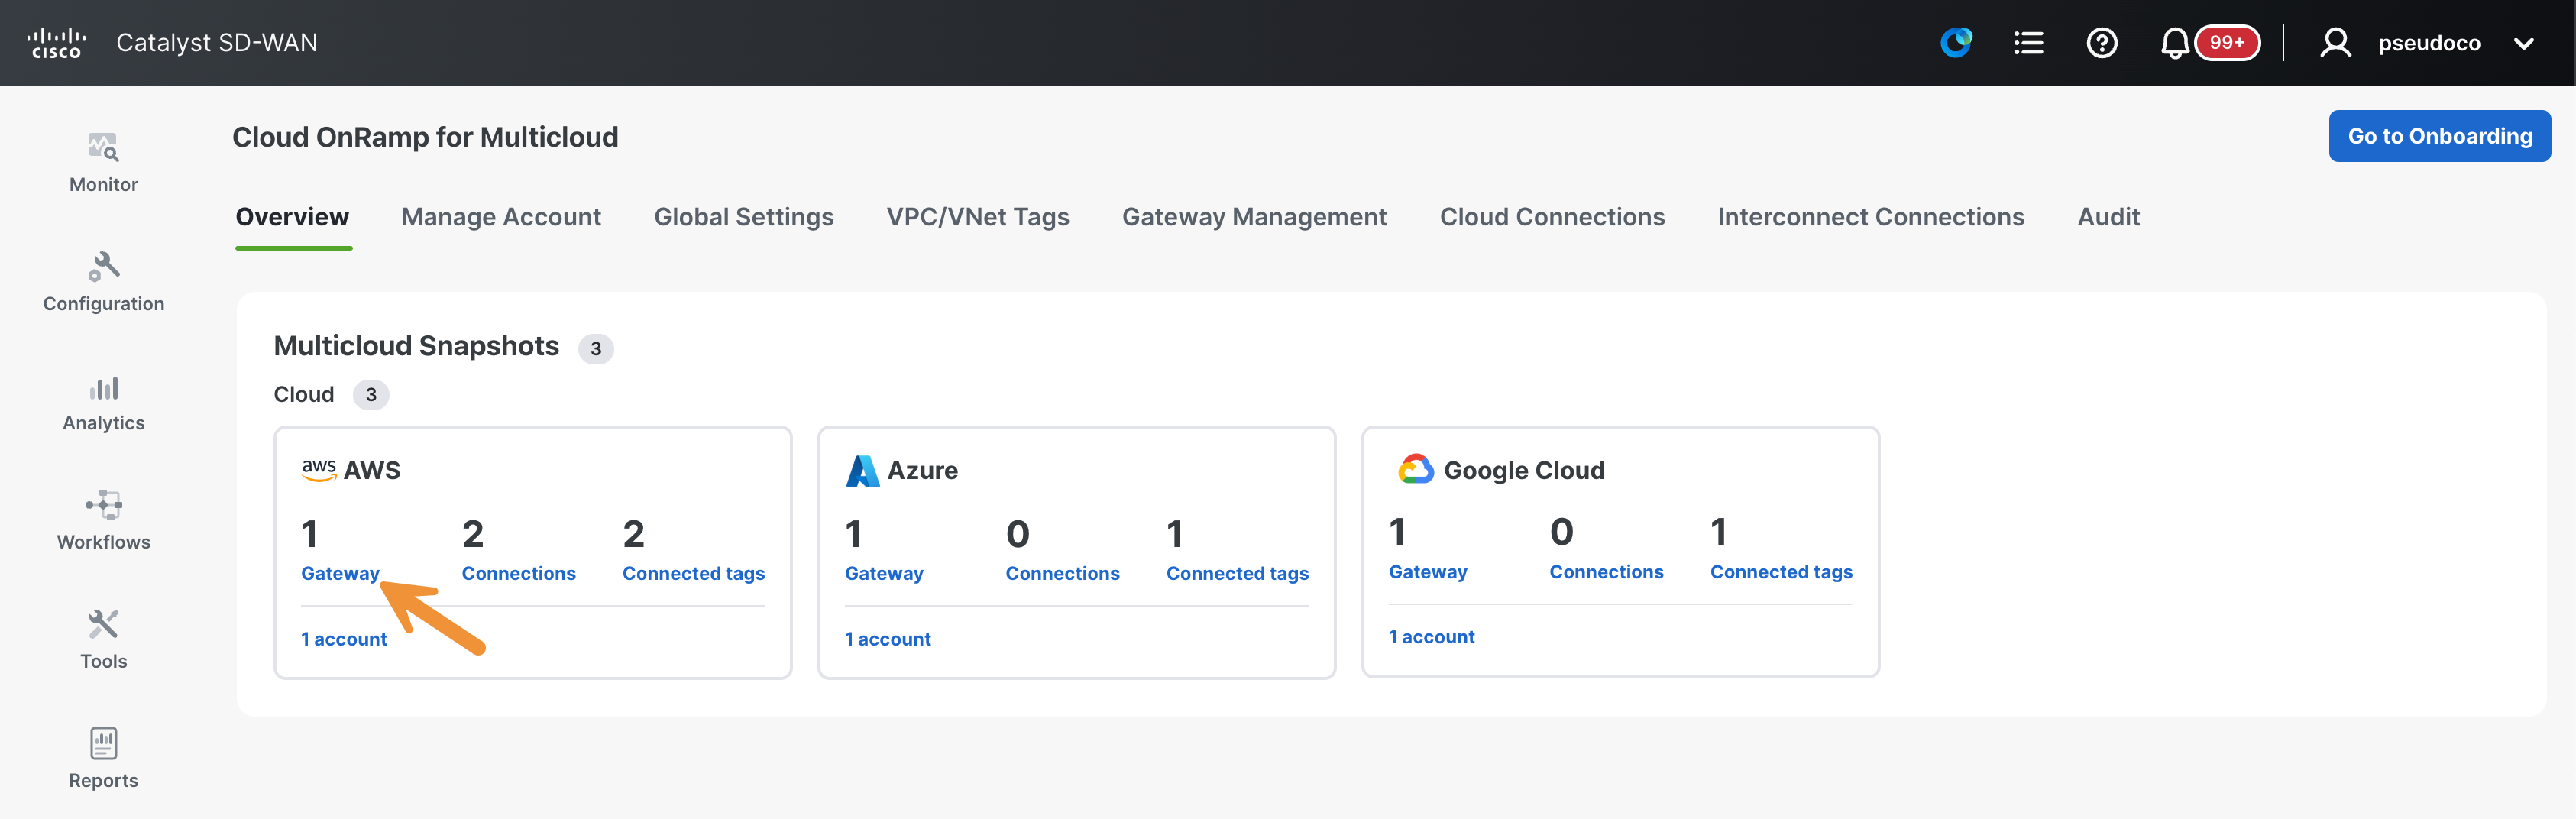
Task: Open the Monitor sidebar icon
Action: pyautogui.click(x=103, y=147)
